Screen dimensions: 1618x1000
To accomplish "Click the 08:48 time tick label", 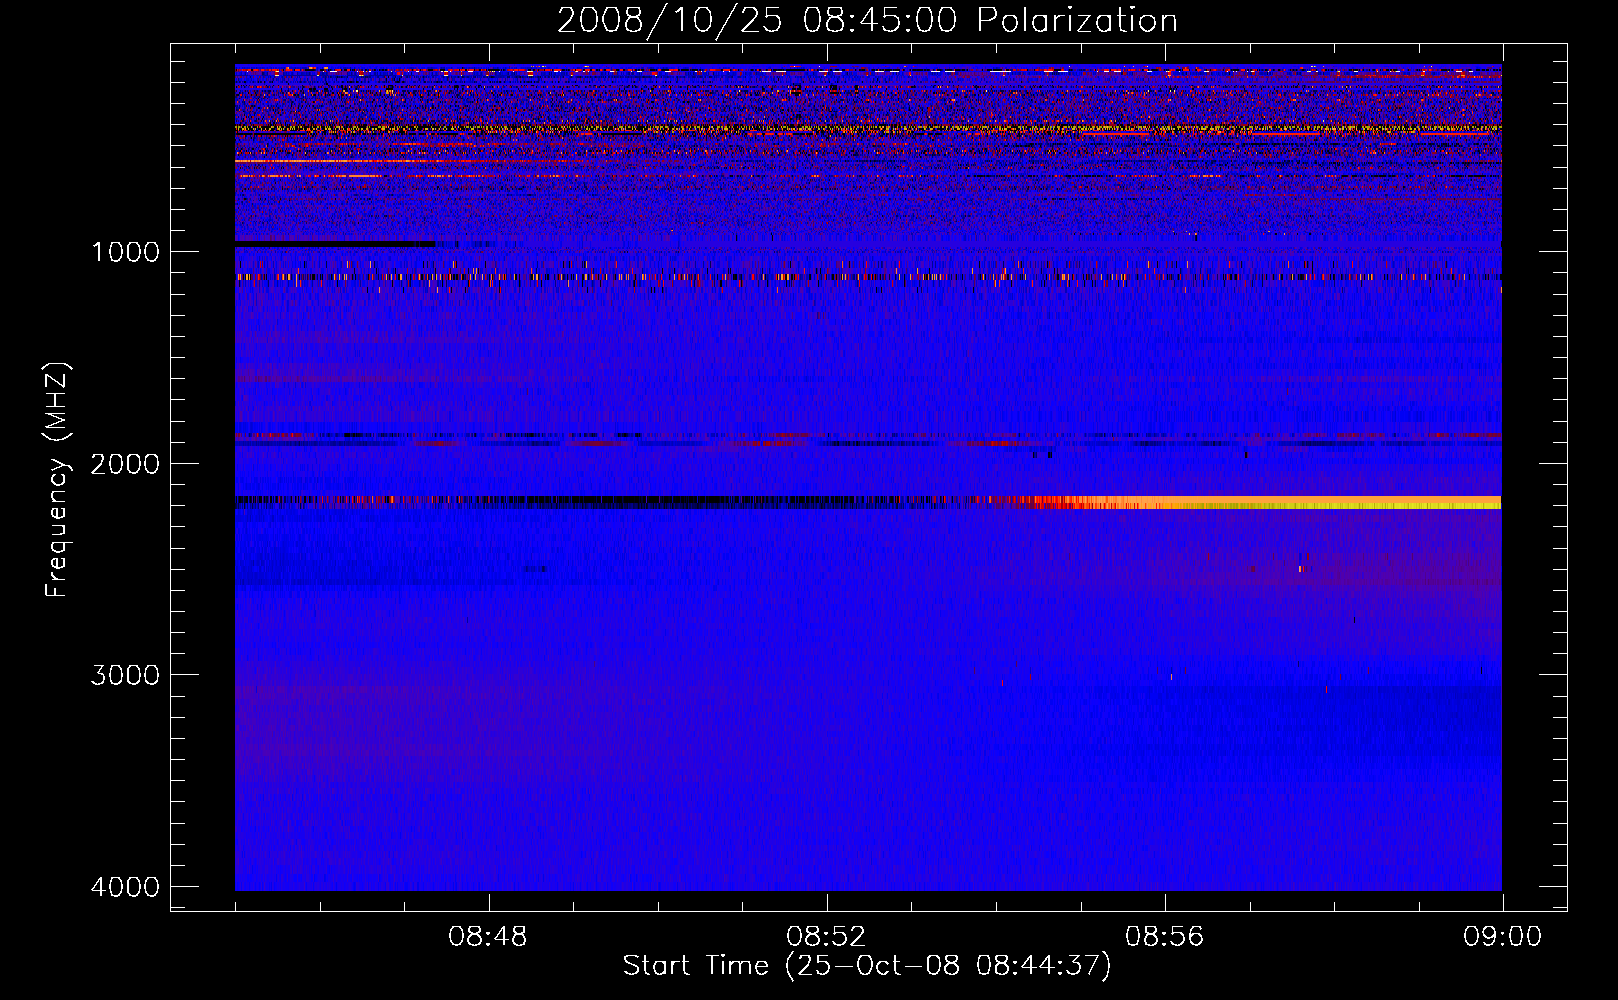I will pos(488,937).
